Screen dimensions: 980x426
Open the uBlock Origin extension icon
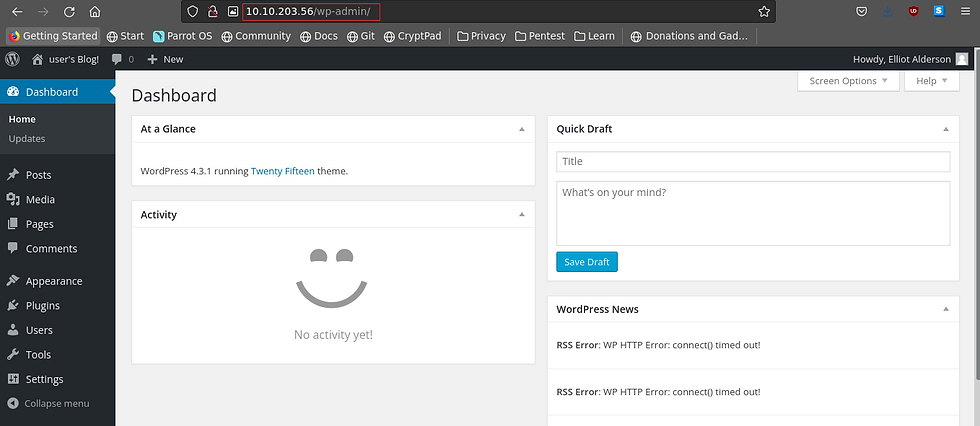(913, 11)
